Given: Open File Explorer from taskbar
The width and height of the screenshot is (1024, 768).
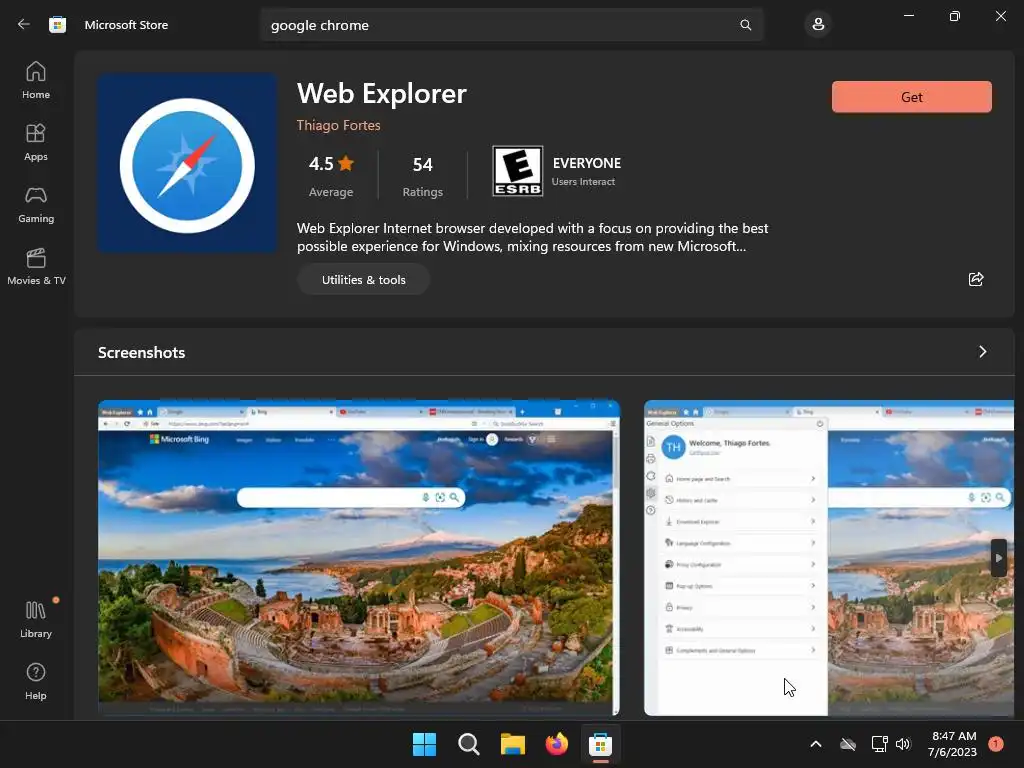Looking at the screenshot, I should pyautogui.click(x=513, y=744).
